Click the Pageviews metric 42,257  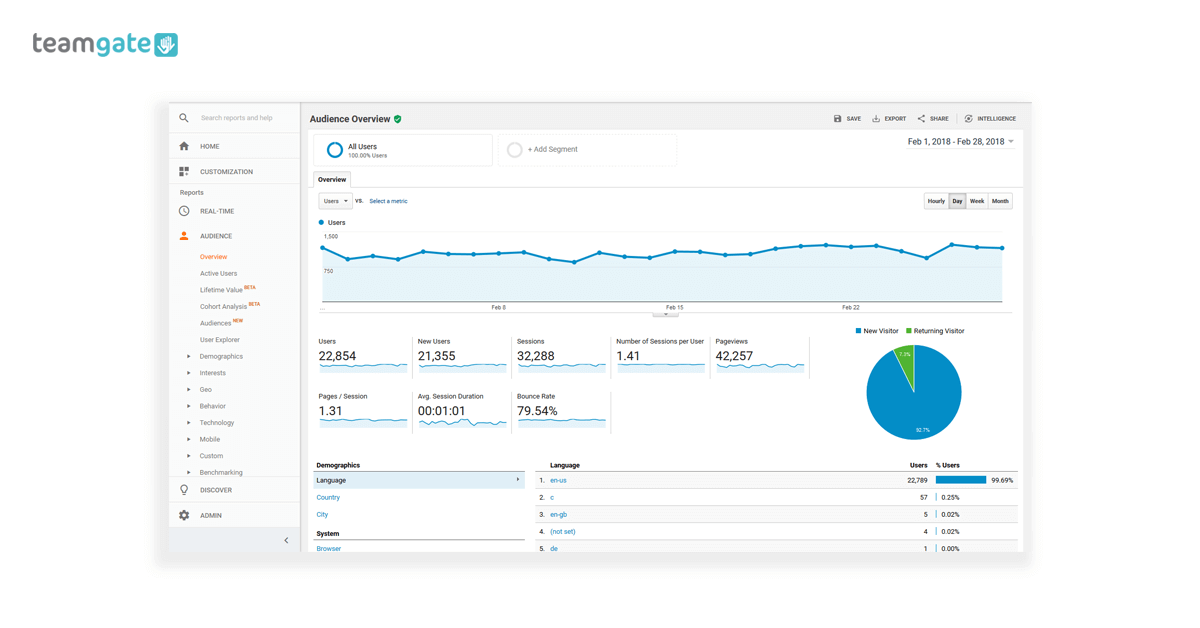click(x=734, y=356)
